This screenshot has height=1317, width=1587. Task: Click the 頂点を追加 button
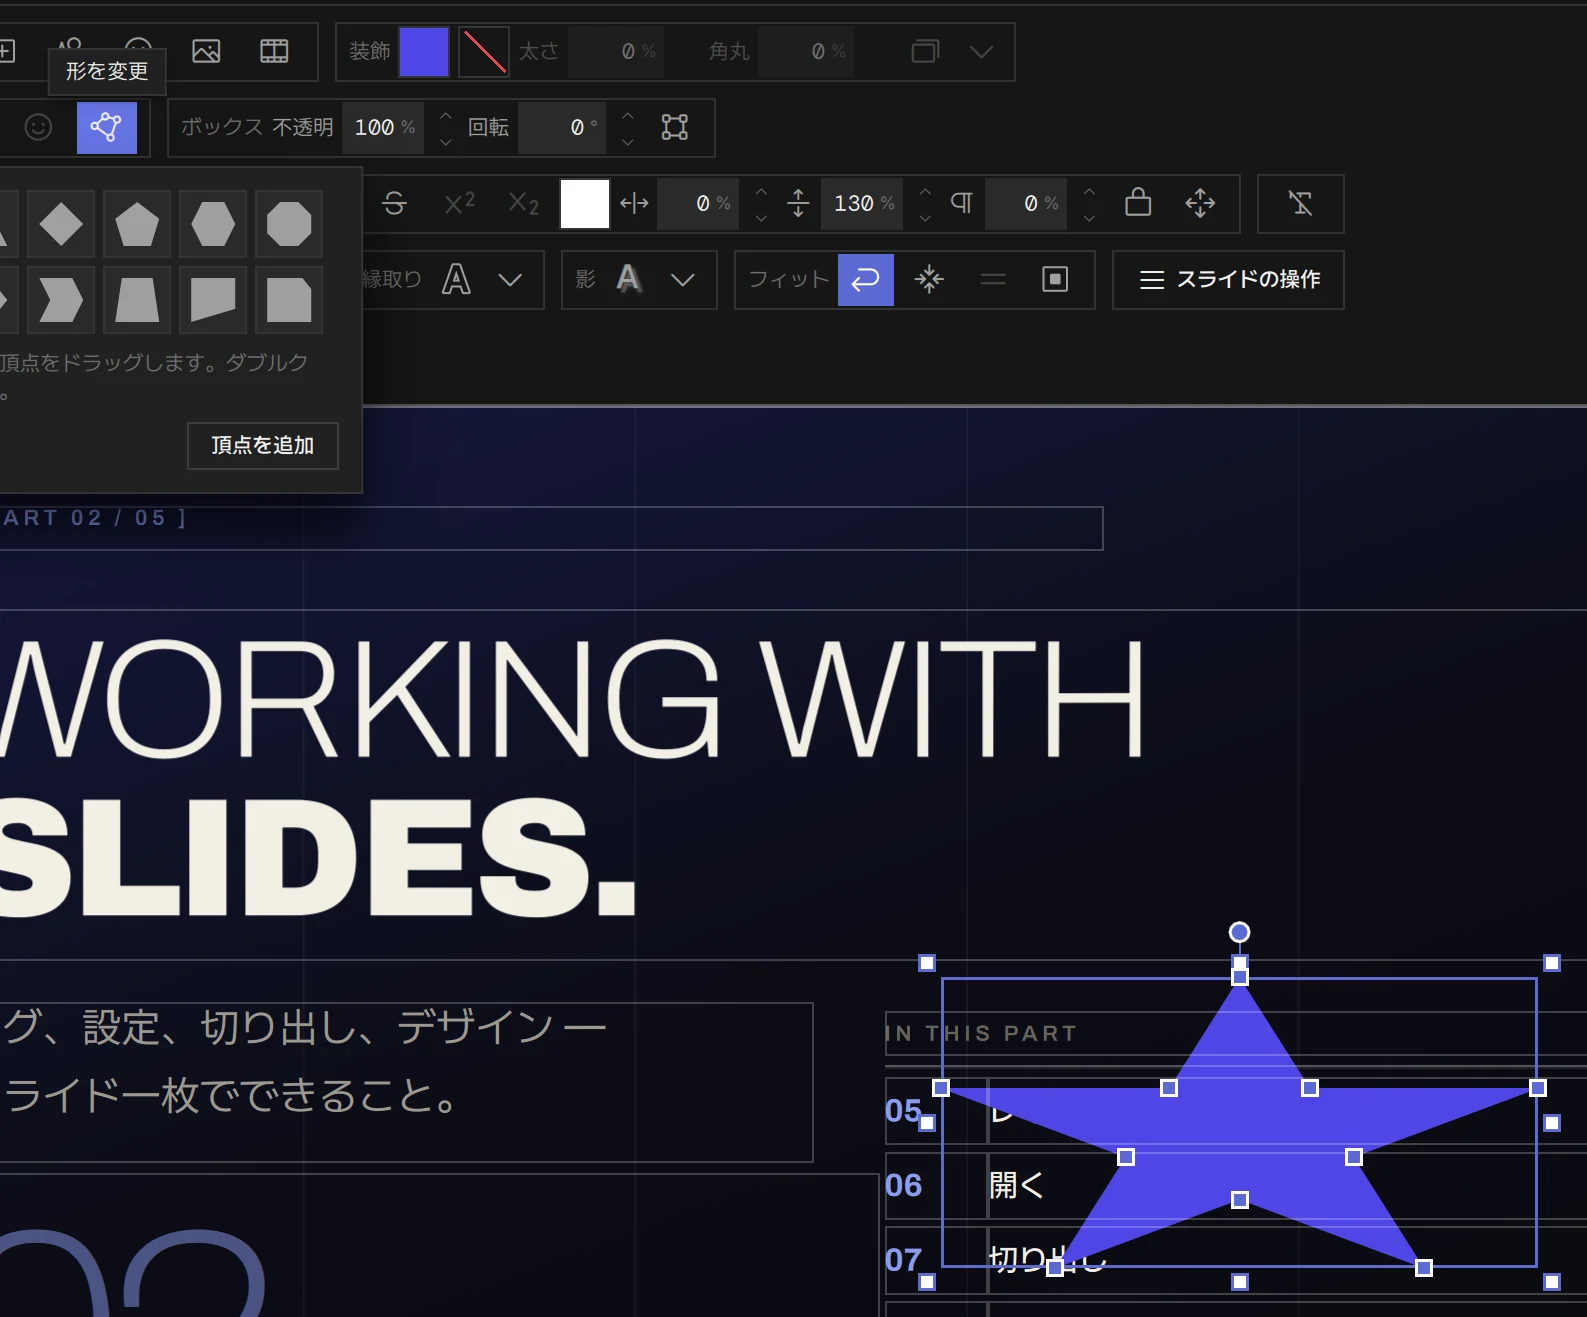click(x=263, y=445)
